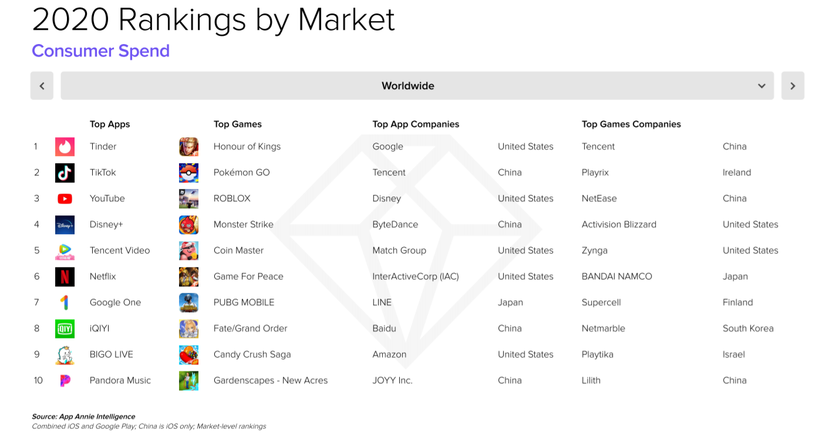The width and height of the screenshot is (840, 436).
Task: Click the iQIYI app icon
Action: [x=65, y=329]
